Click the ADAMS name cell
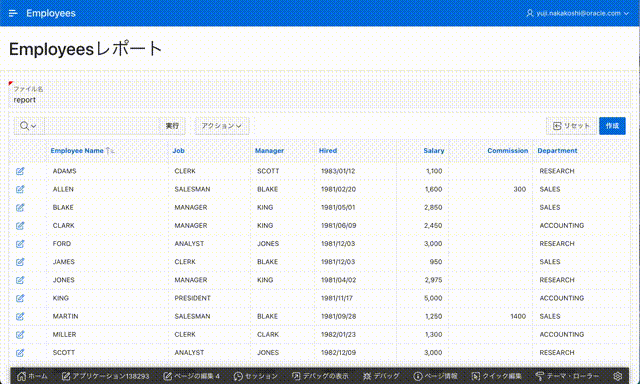640x384 pixels. coord(64,171)
